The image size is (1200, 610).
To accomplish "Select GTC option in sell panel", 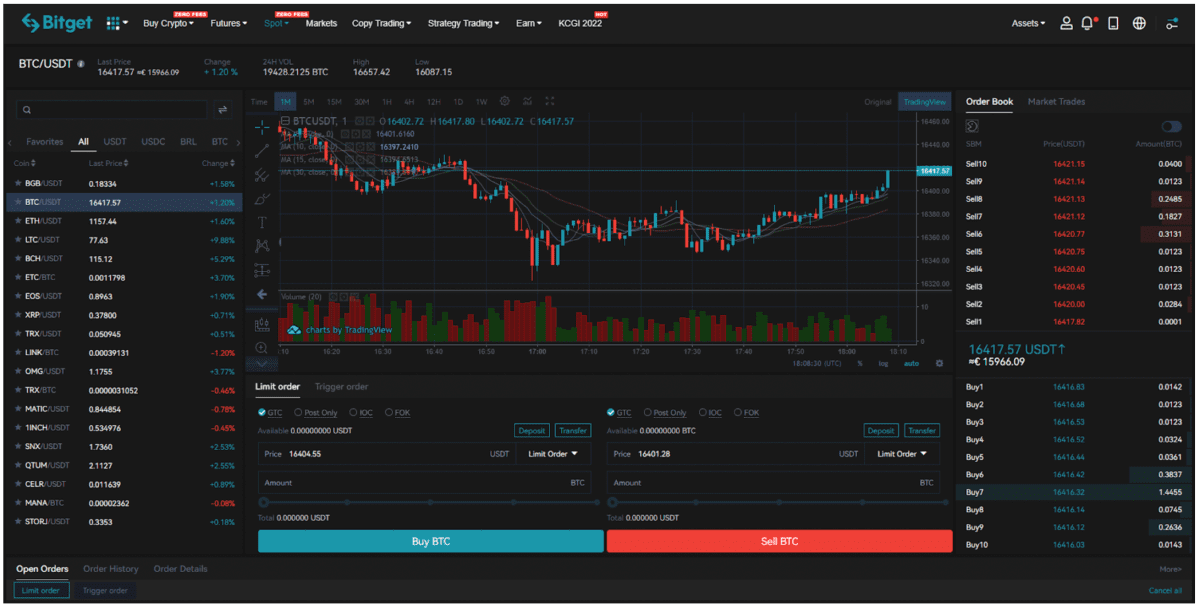I will pos(620,413).
